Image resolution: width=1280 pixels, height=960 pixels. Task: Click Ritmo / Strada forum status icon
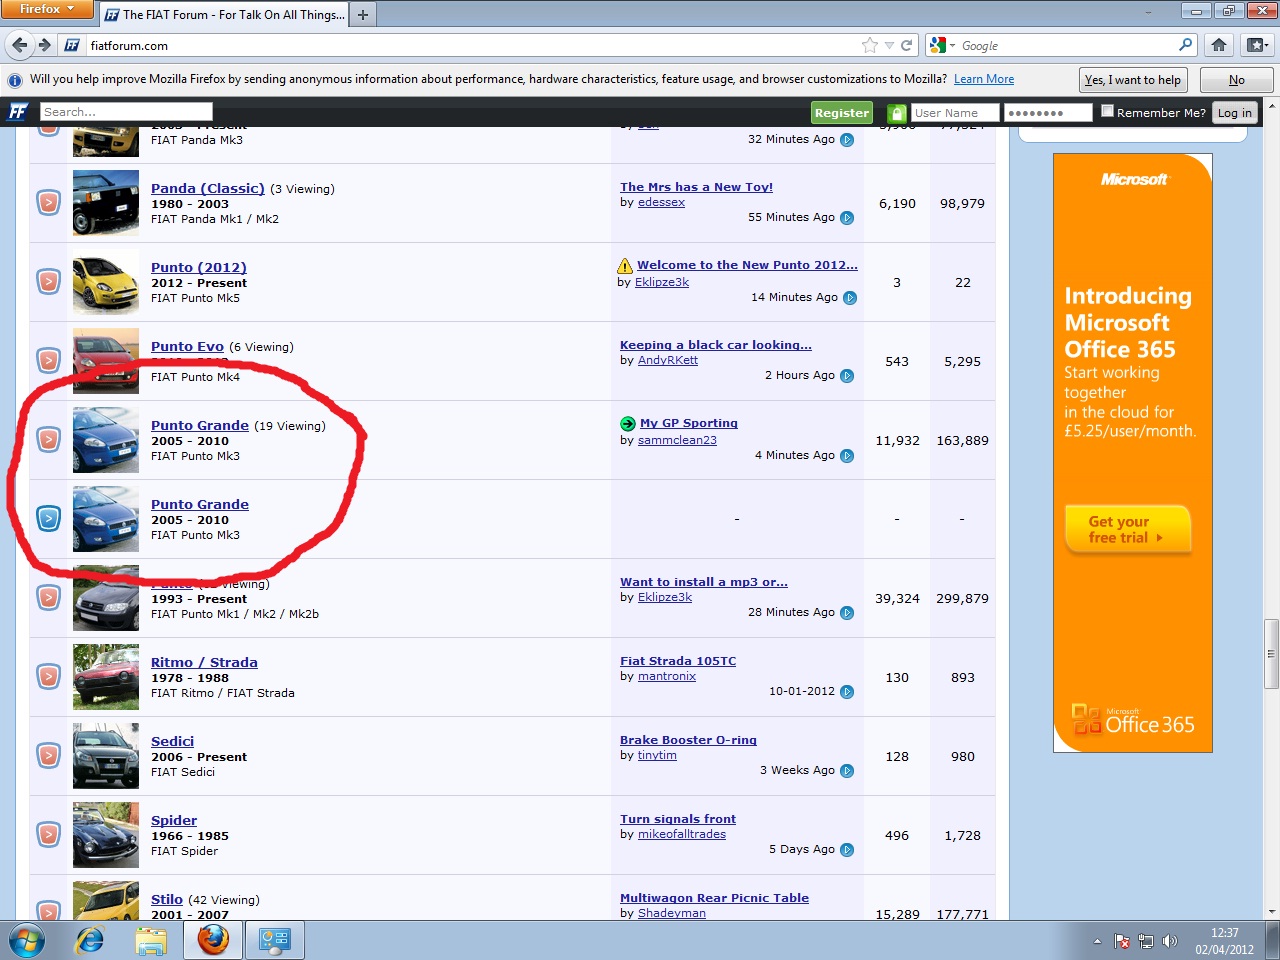(x=48, y=676)
